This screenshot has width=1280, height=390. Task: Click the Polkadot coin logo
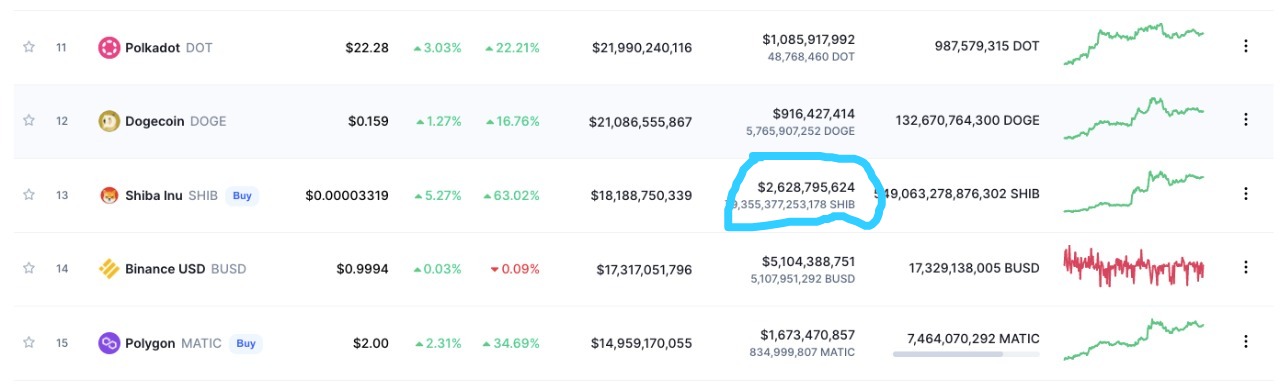point(108,47)
